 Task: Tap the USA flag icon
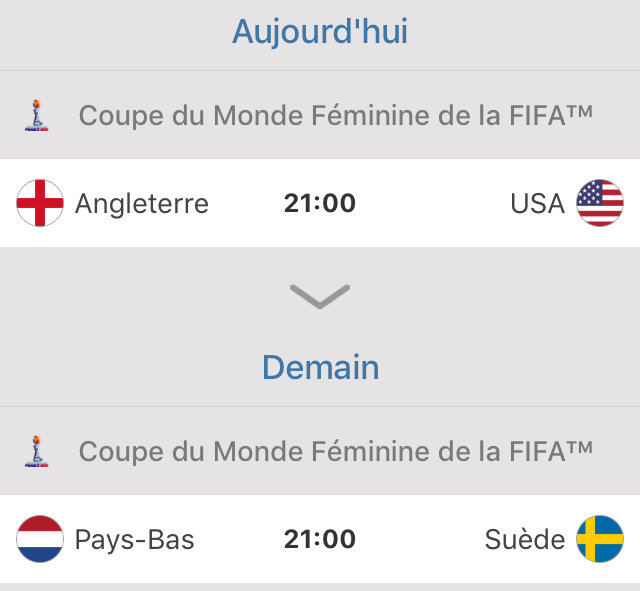[600, 203]
